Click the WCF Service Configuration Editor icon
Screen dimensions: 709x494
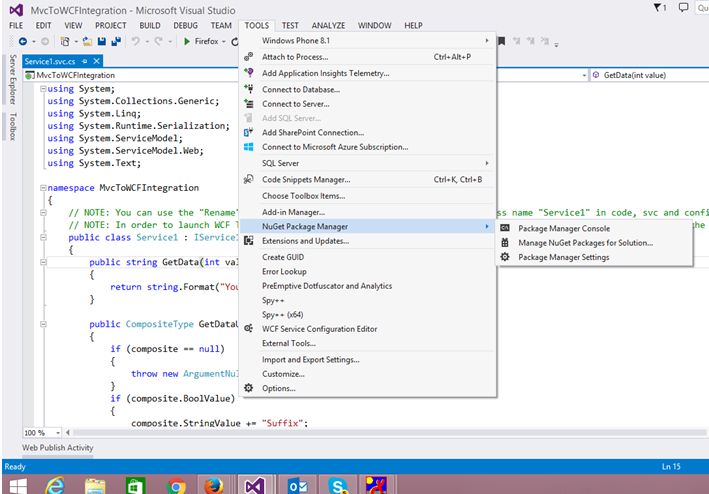coord(249,329)
